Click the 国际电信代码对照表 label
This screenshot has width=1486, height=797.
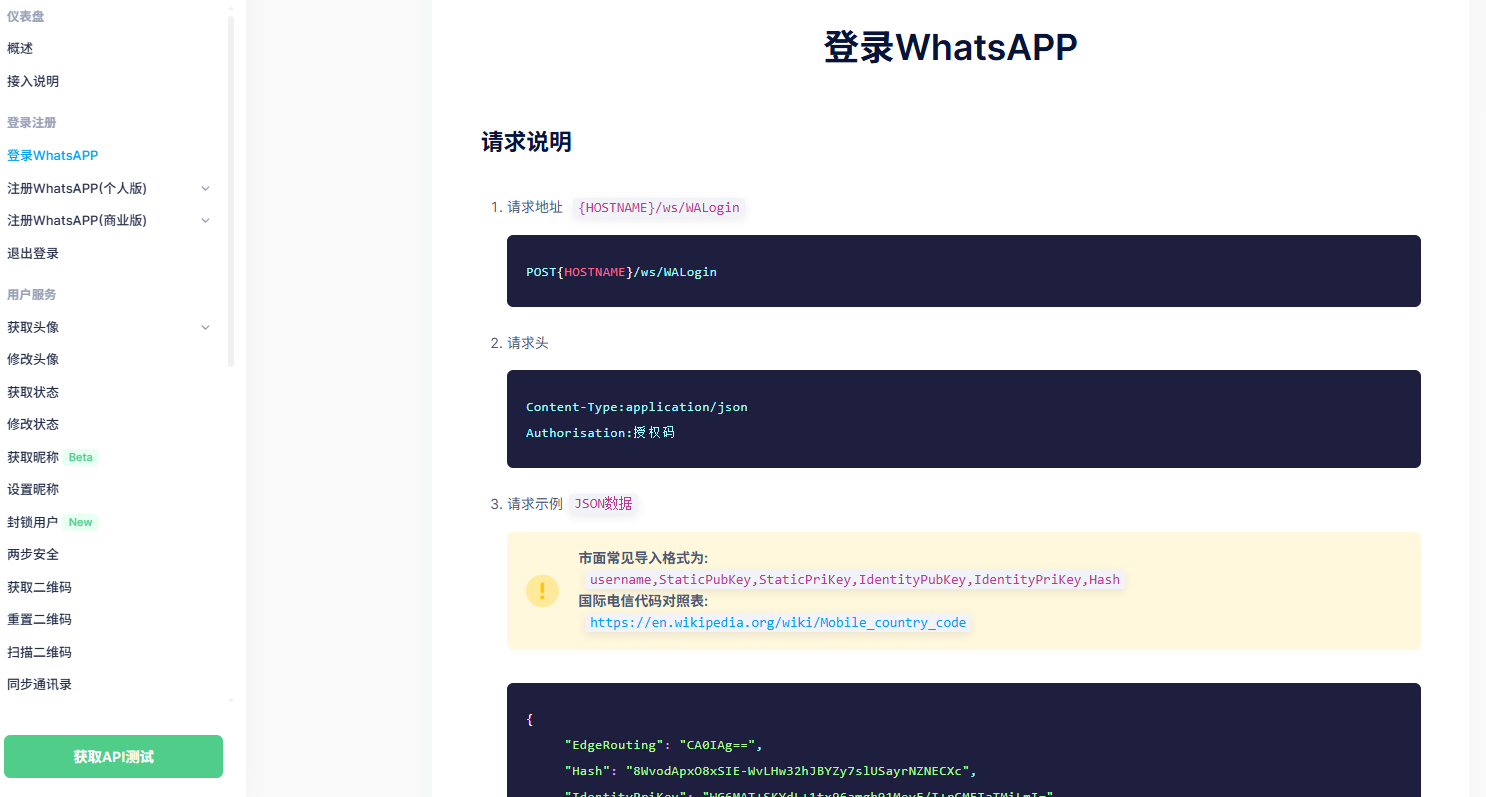point(643,601)
